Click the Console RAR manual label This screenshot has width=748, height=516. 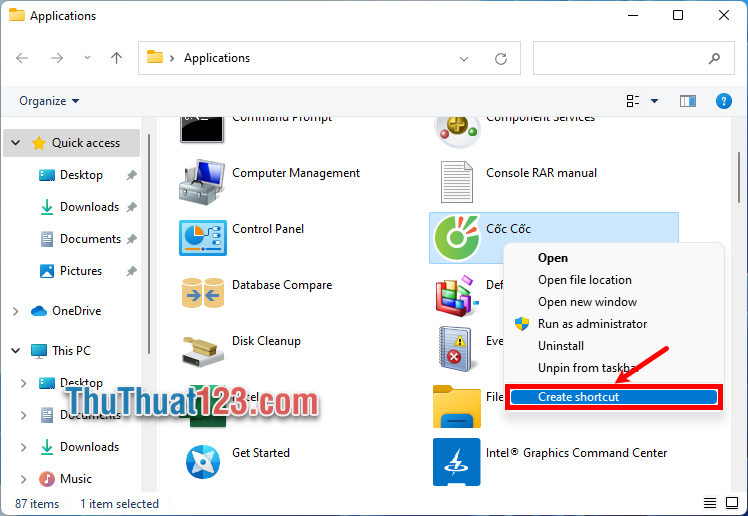click(541, 173)
